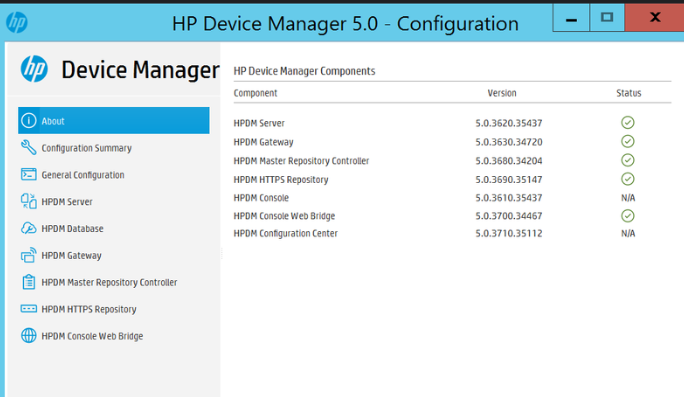
Task: Click version 5.0.3630.34720
Action: [509, 142]
